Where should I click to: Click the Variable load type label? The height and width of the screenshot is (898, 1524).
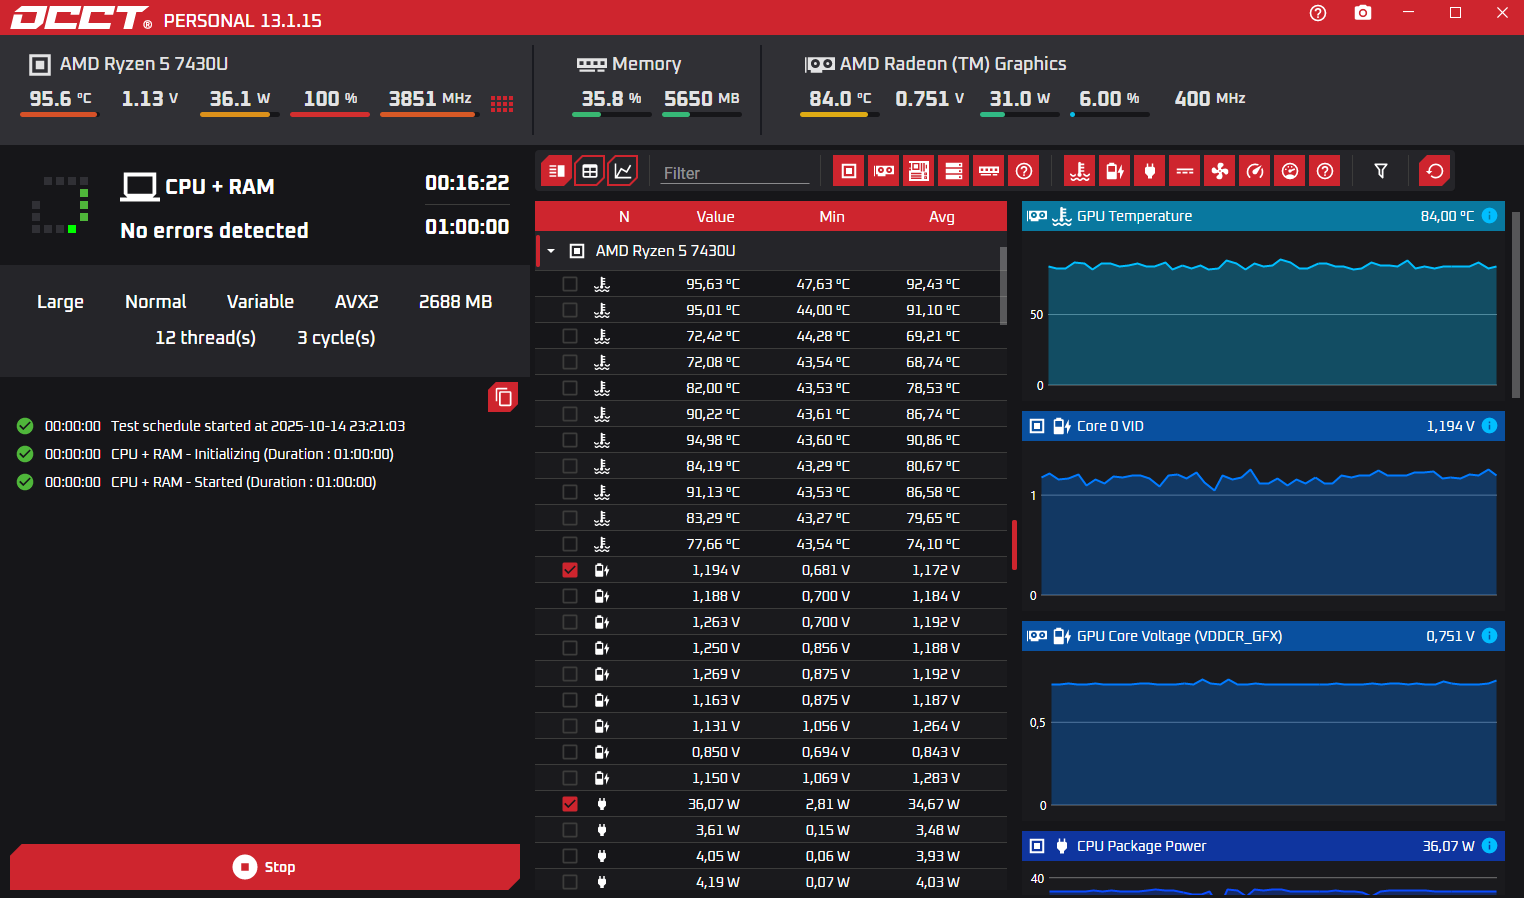260,302
